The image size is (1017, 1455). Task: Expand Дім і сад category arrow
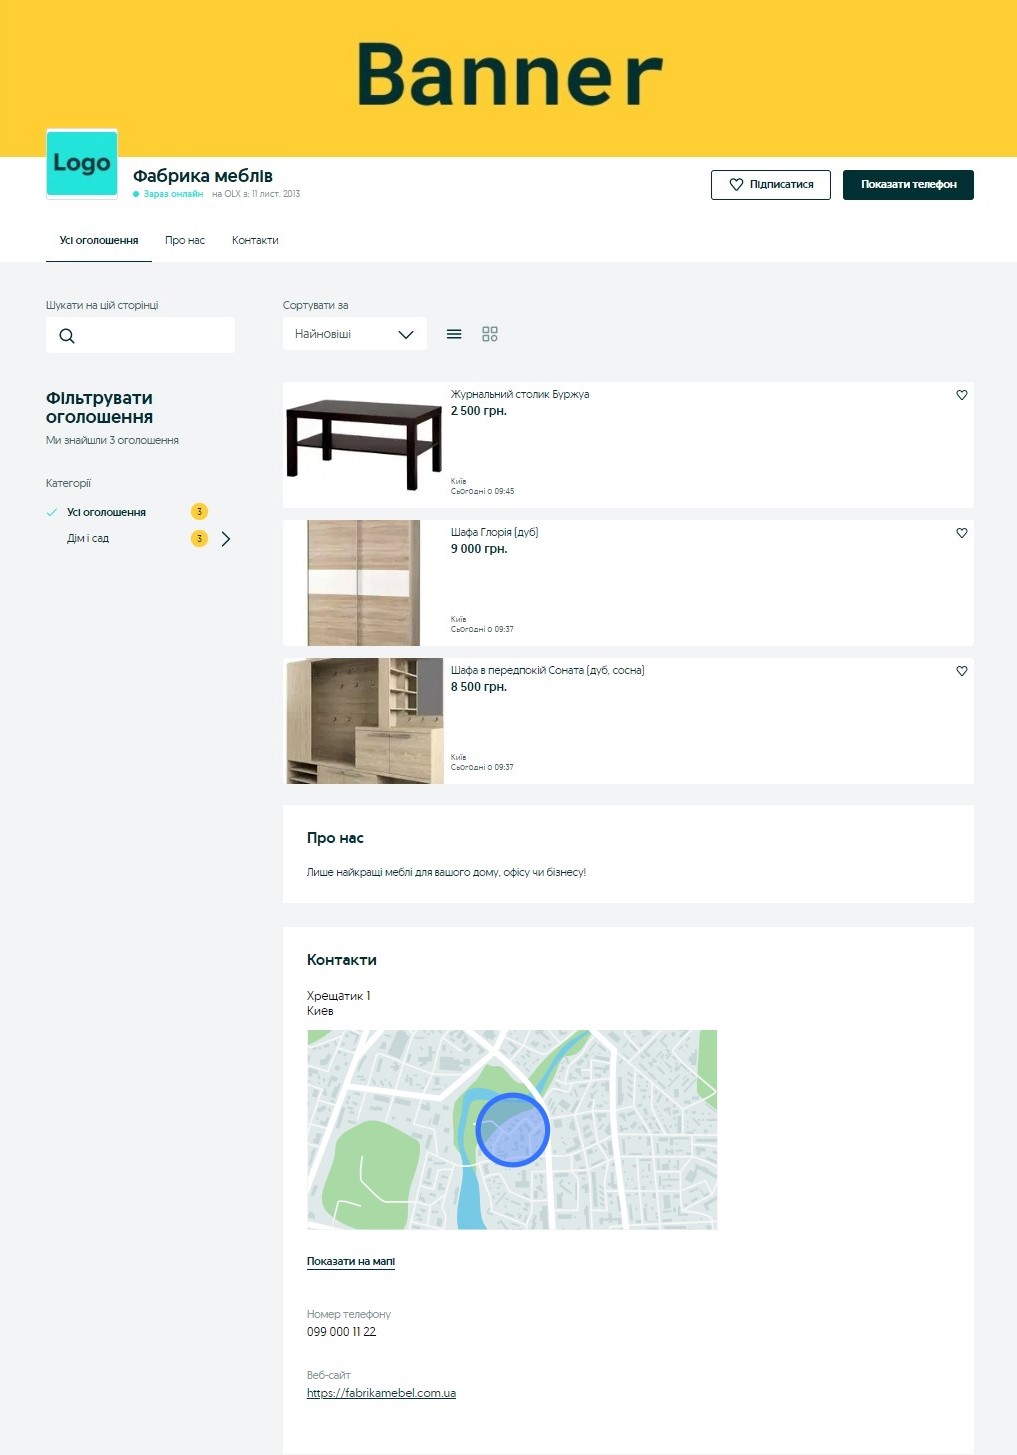(225, 539)
